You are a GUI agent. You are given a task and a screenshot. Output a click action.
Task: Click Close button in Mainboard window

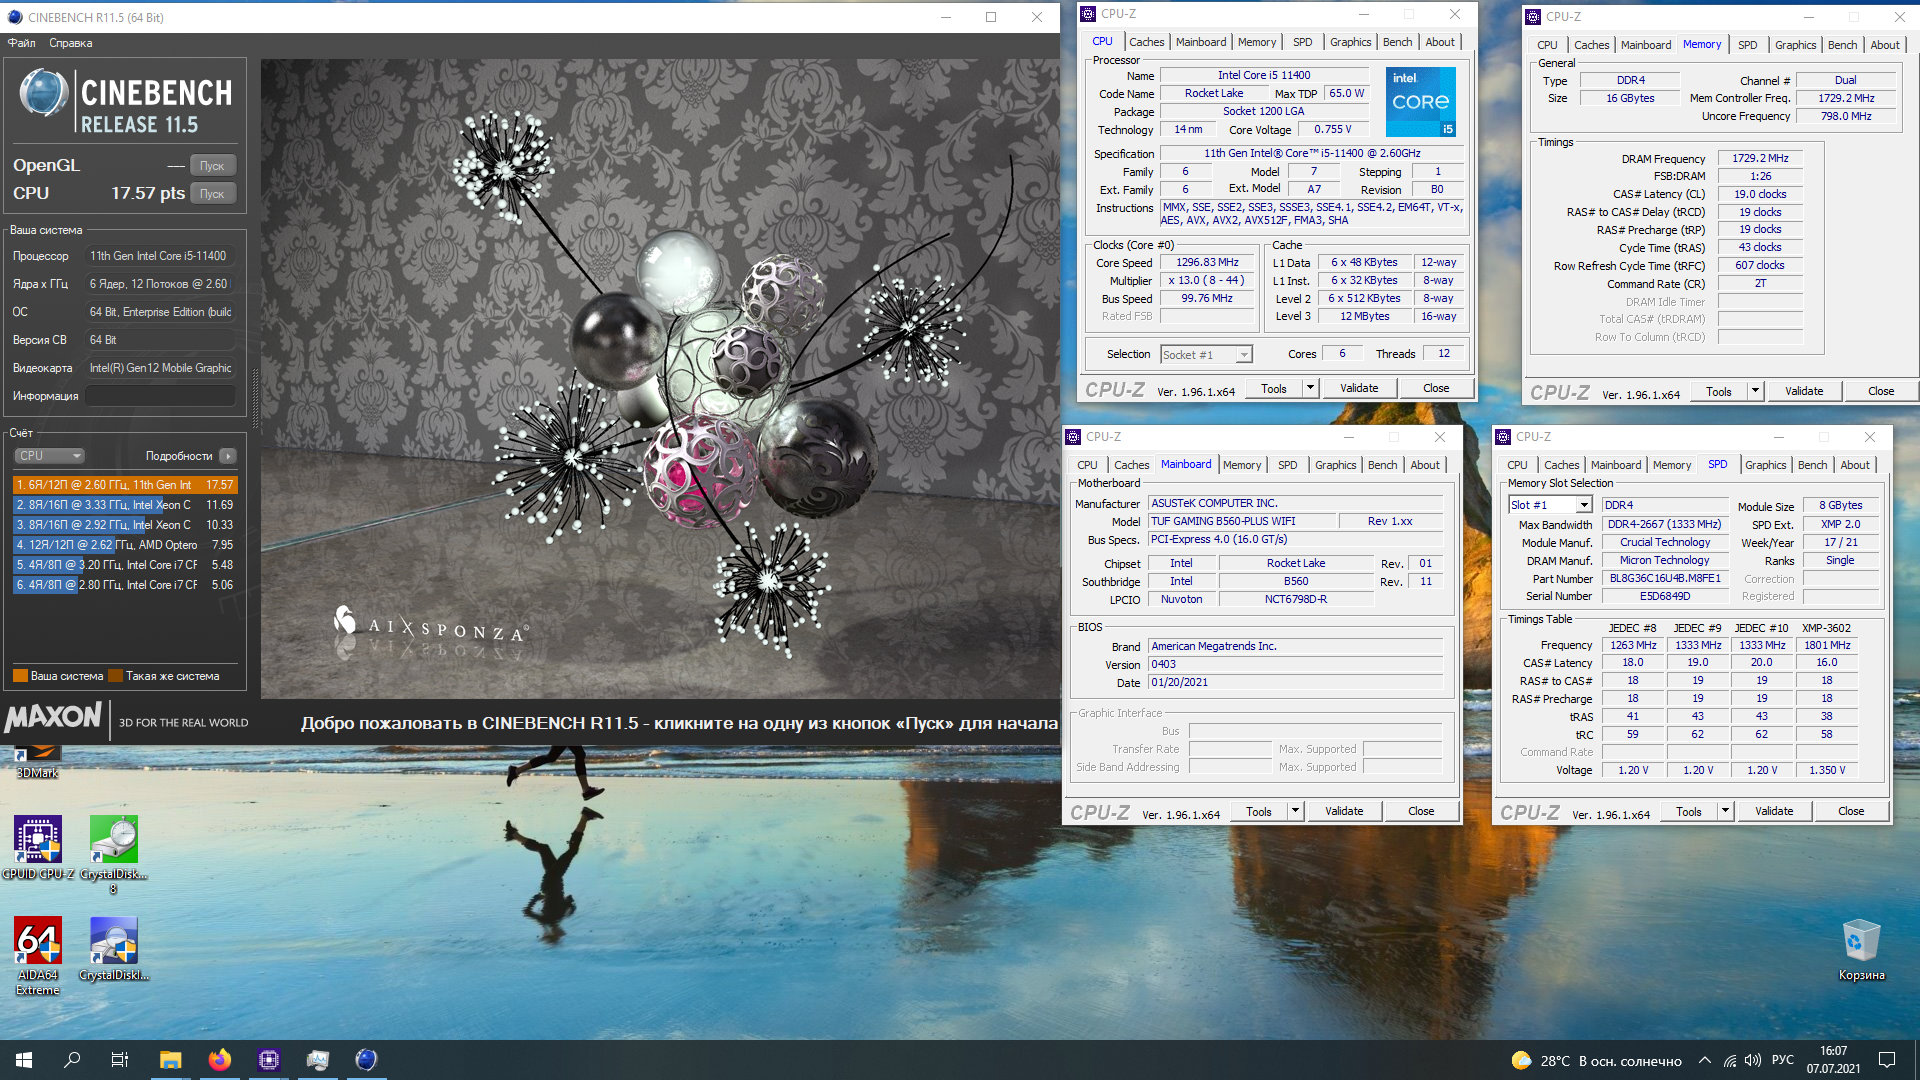[x=1420, y=811]
